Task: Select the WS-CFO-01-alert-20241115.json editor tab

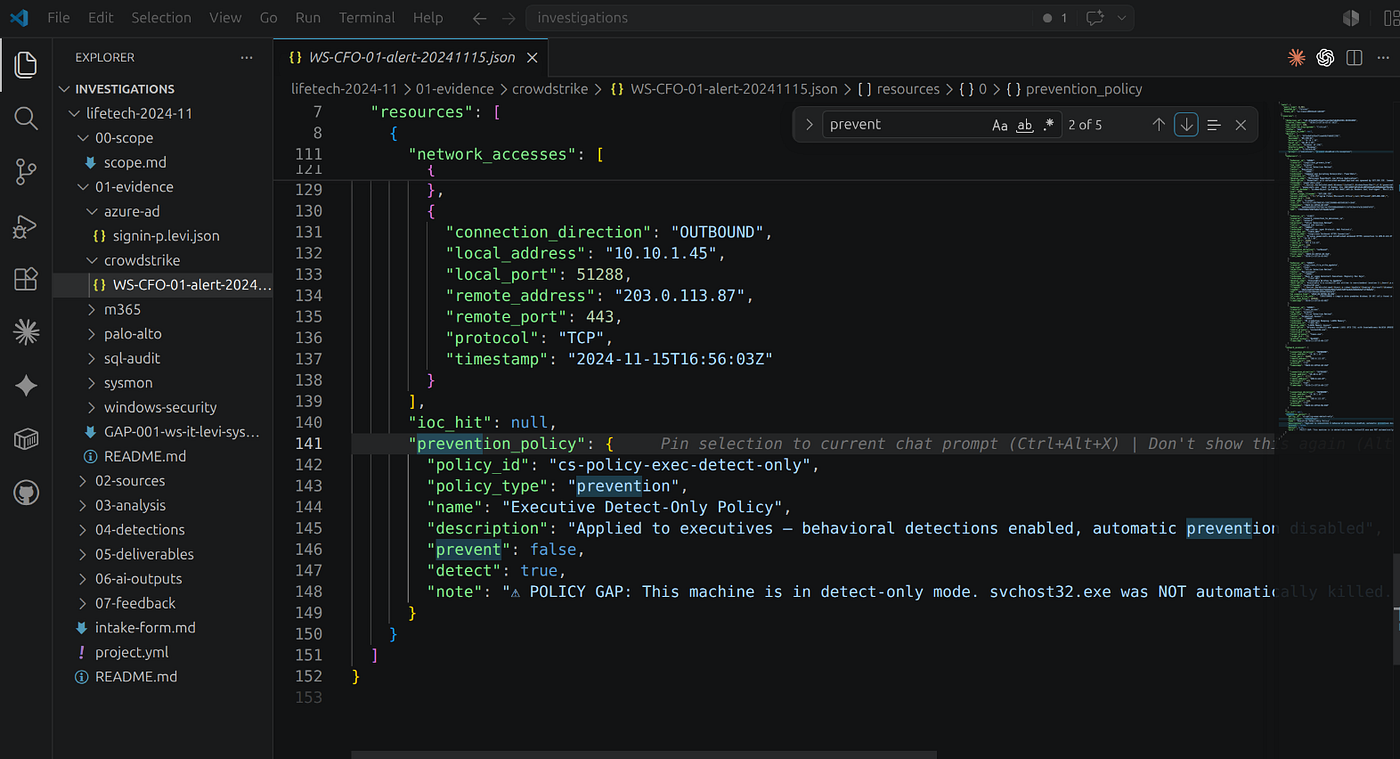Action: click(x=411, y=58)
